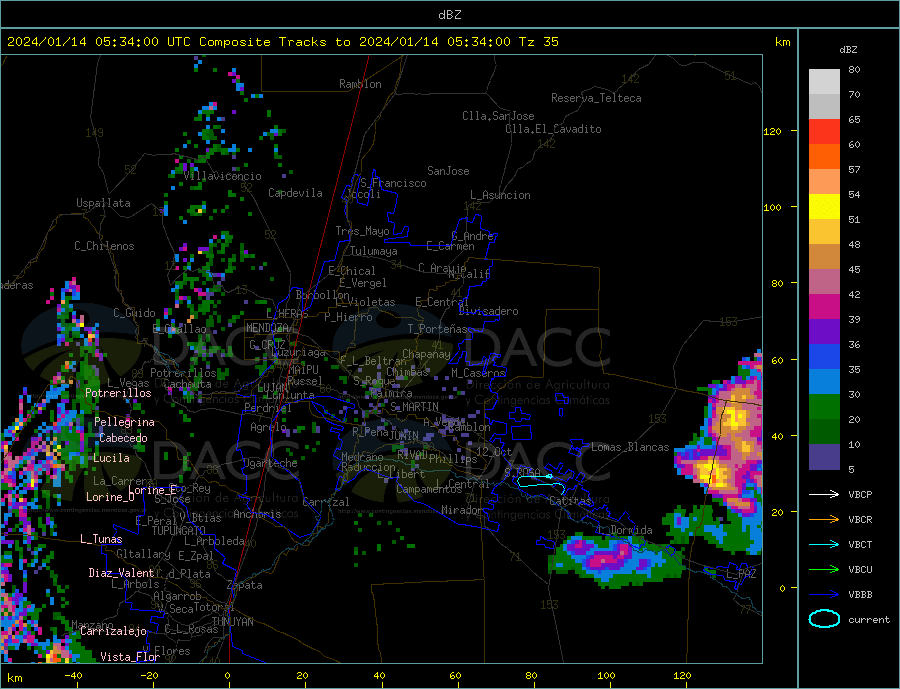This screenshot has width=900, height=689.
Task: Click the 'Divisadero' map label
Action: coord(488,311)
